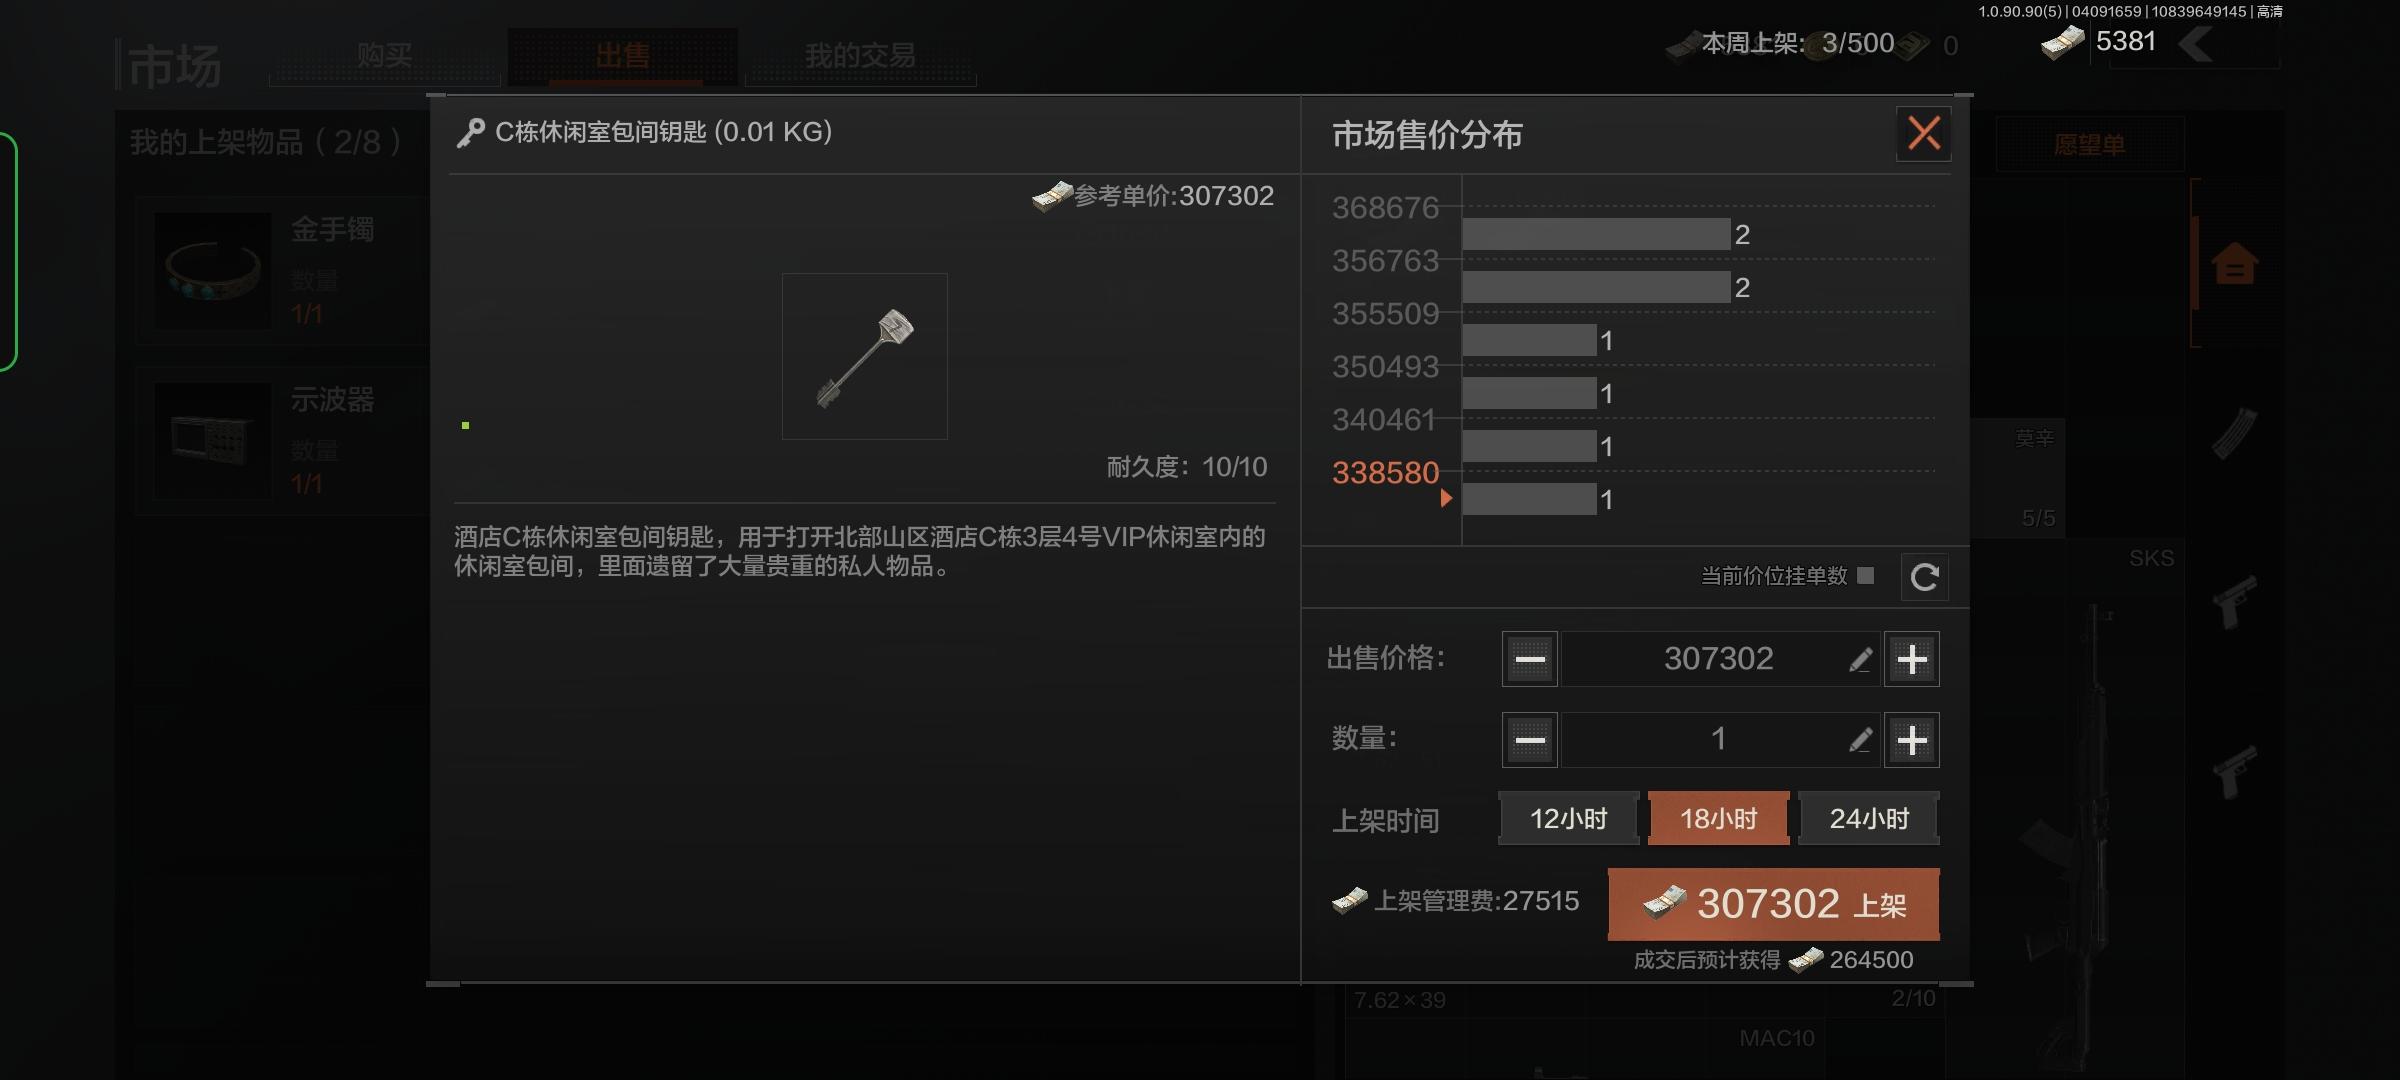Select 12小时 listing duration
This screenshot has height=1080, width=2400.
(x=1568, y=818)
